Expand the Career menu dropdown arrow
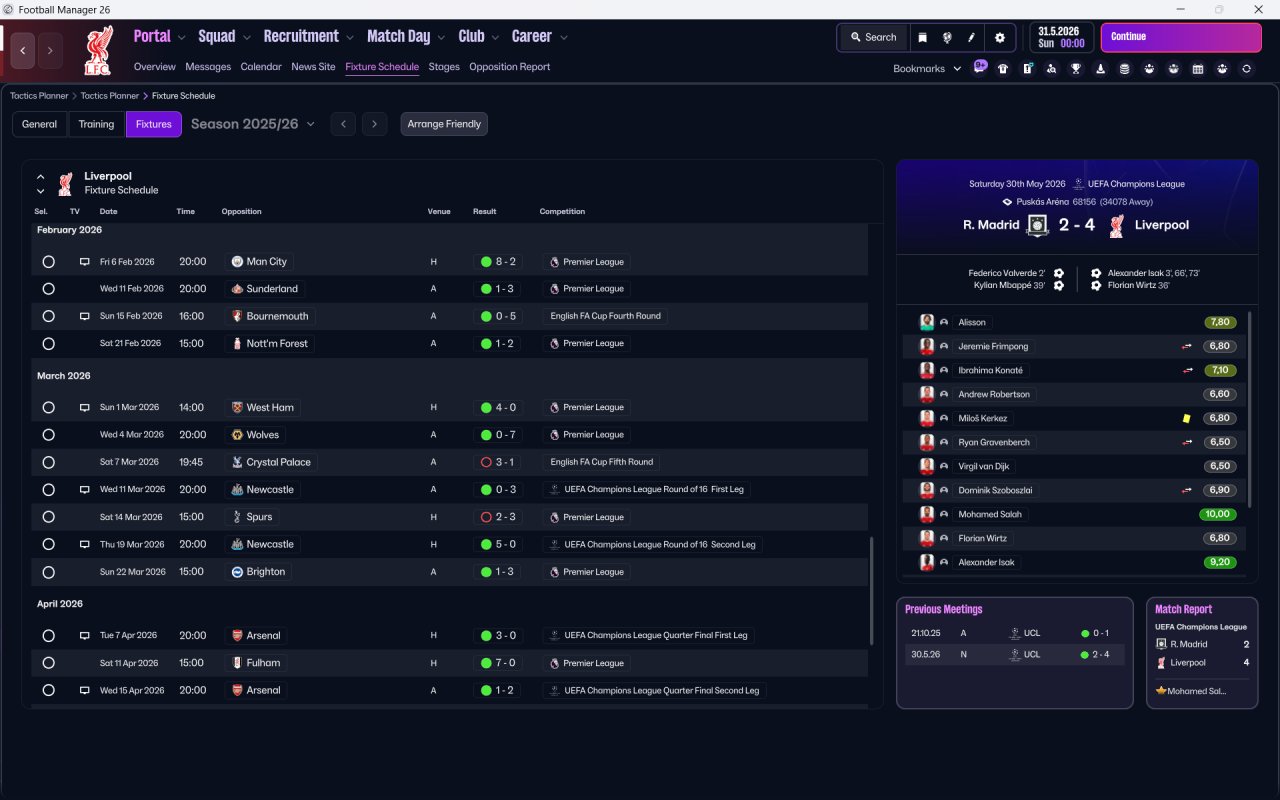Viewport: 1280px width, 800px height. point(563,38)
